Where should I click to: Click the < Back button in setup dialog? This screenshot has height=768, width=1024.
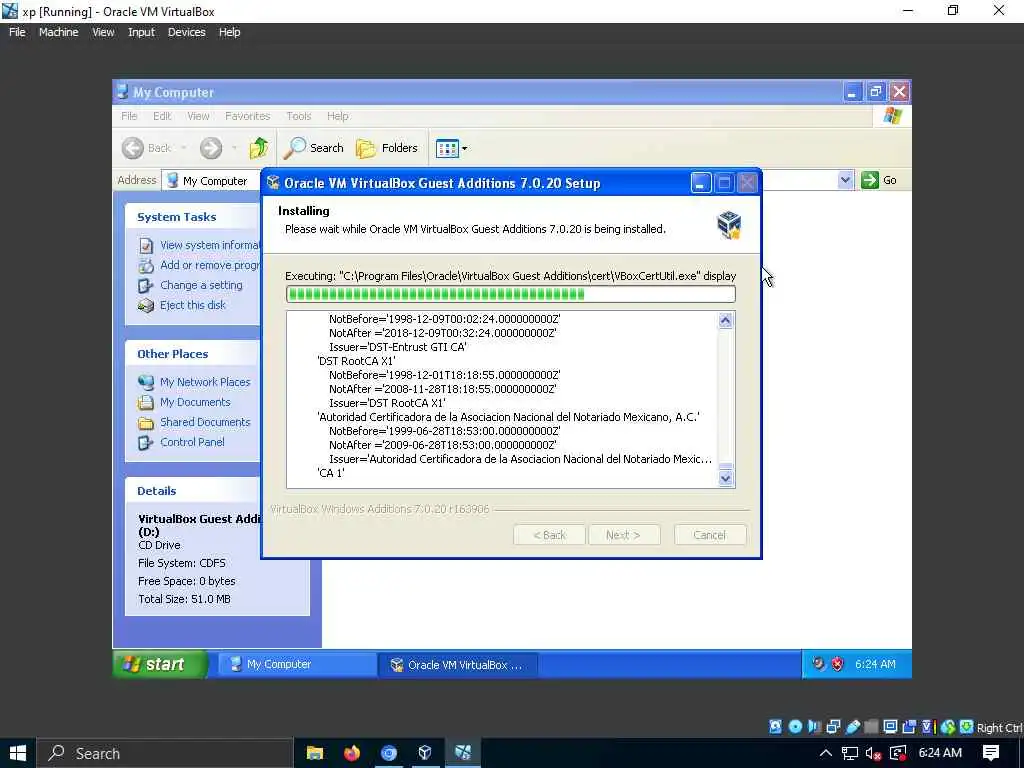click(549, 535)
